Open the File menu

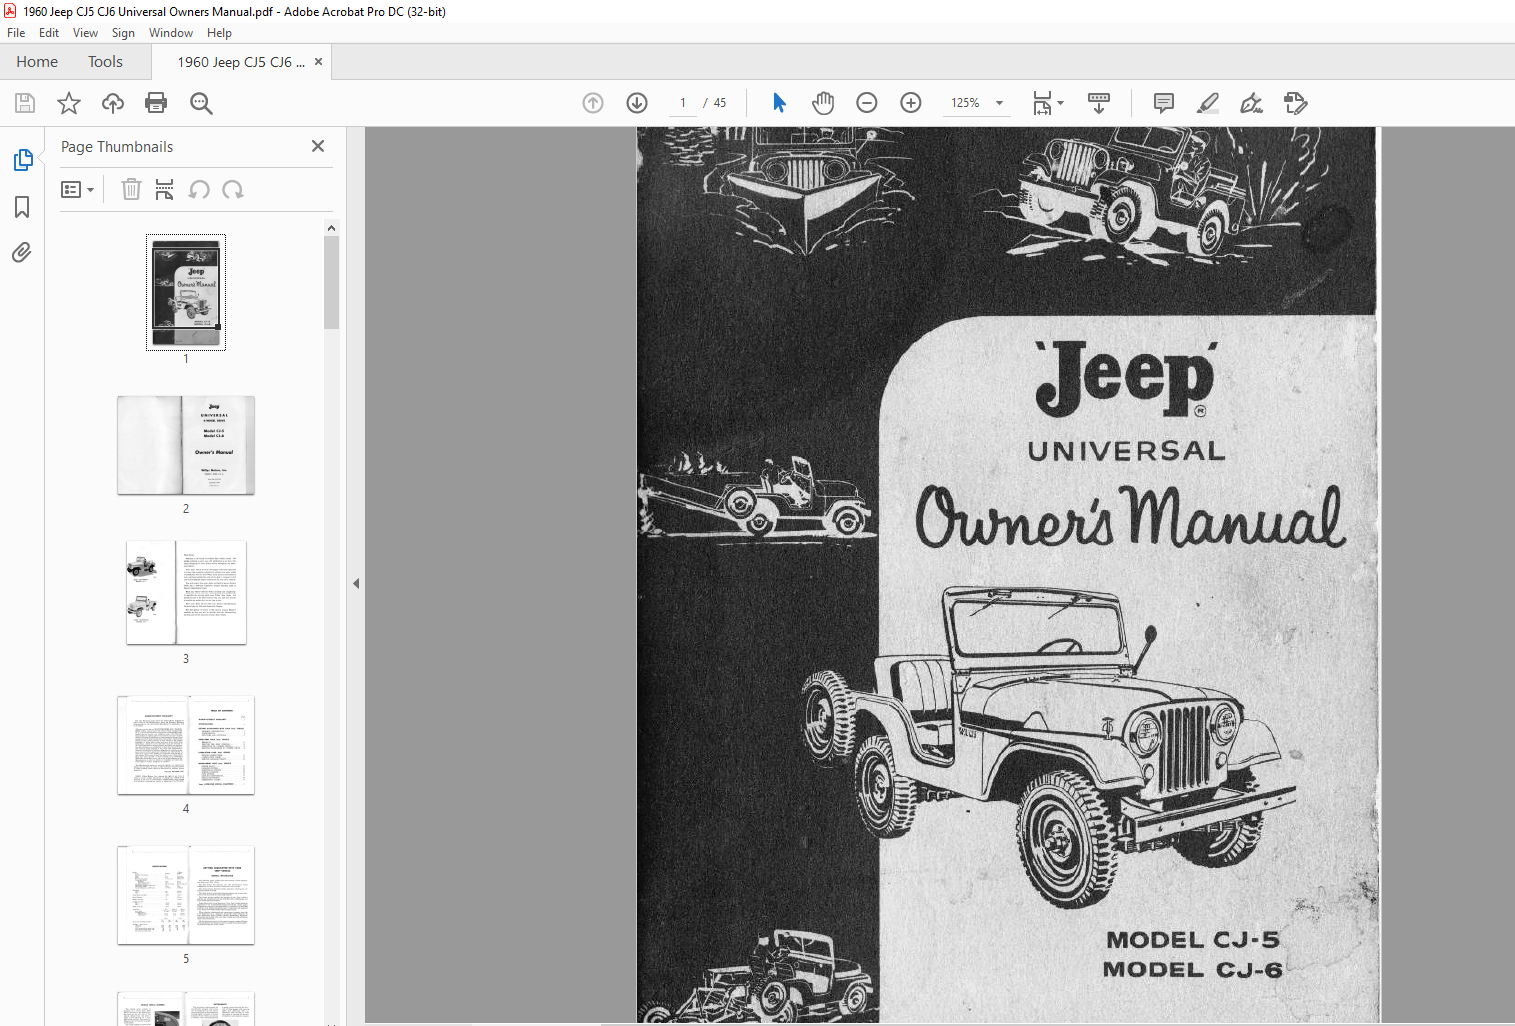point(16,33)
